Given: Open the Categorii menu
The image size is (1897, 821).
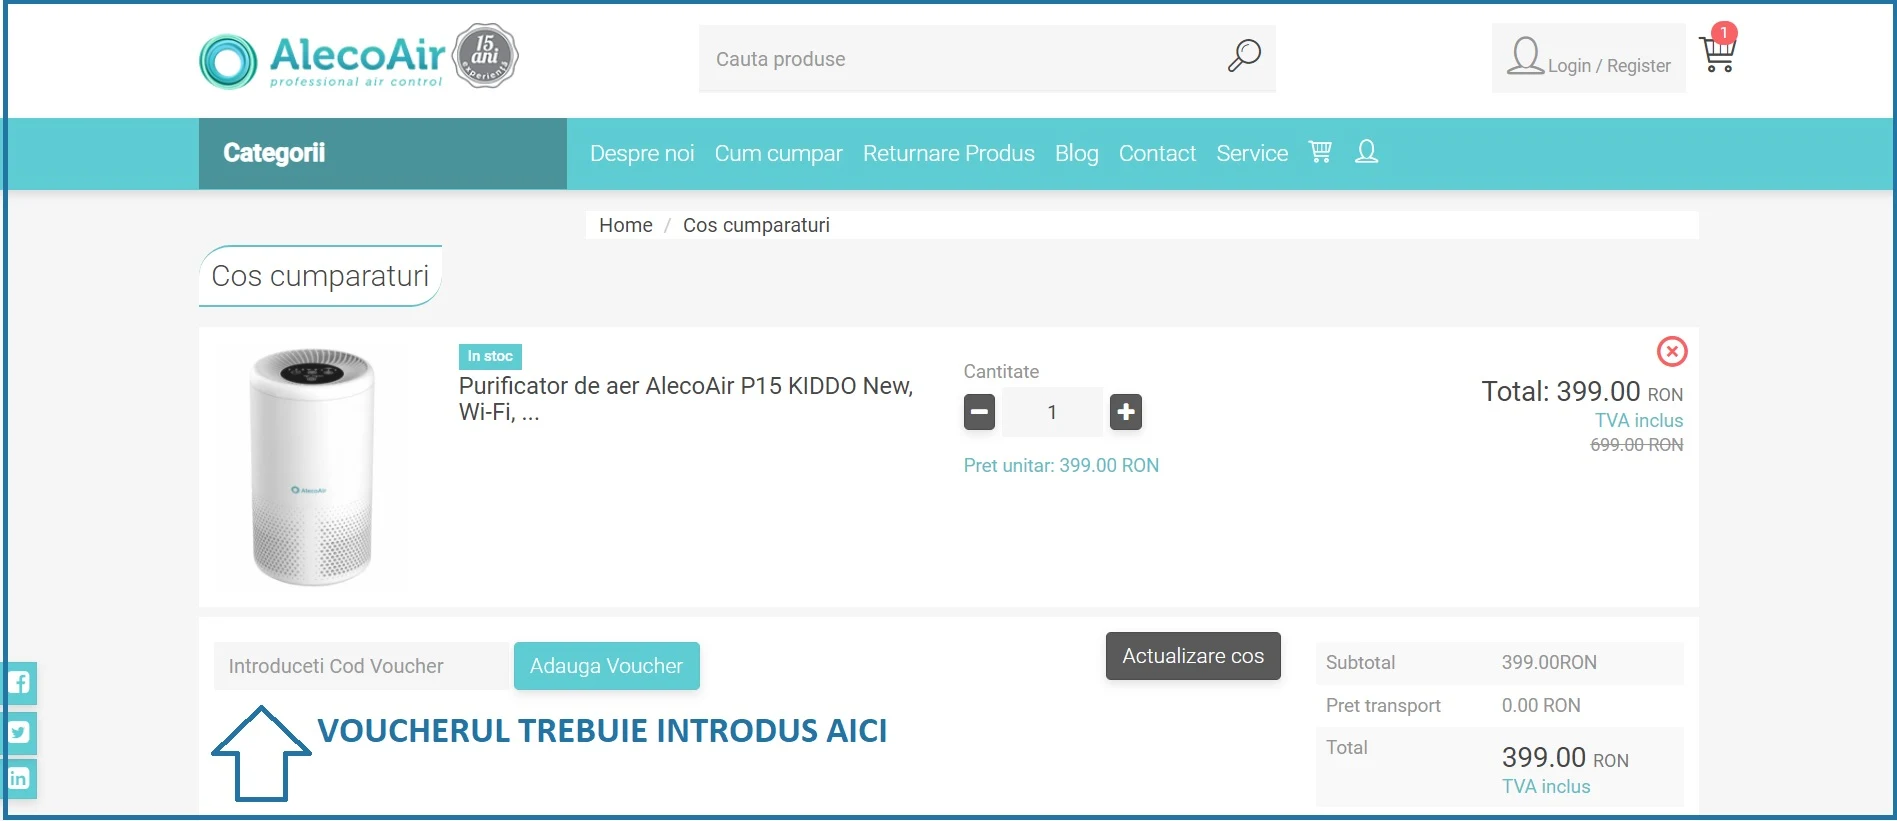Looking at the screenshot, I should click(383, 153).
